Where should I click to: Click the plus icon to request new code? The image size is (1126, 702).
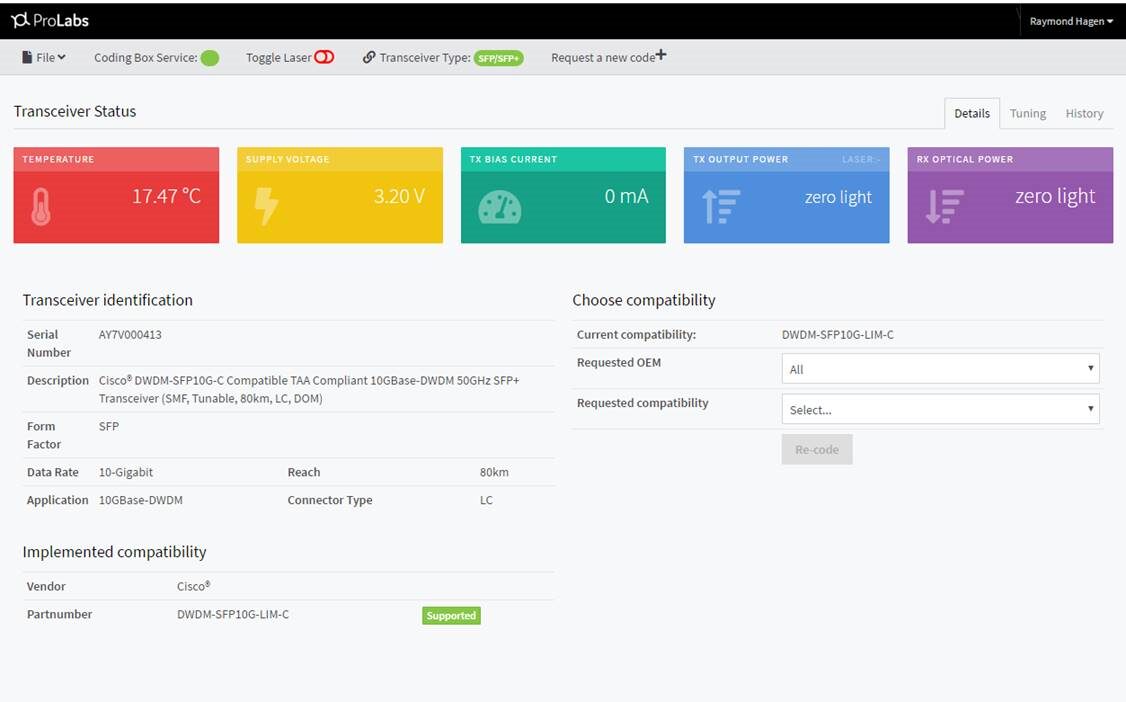pyautogui.click(x=661, y=56)
